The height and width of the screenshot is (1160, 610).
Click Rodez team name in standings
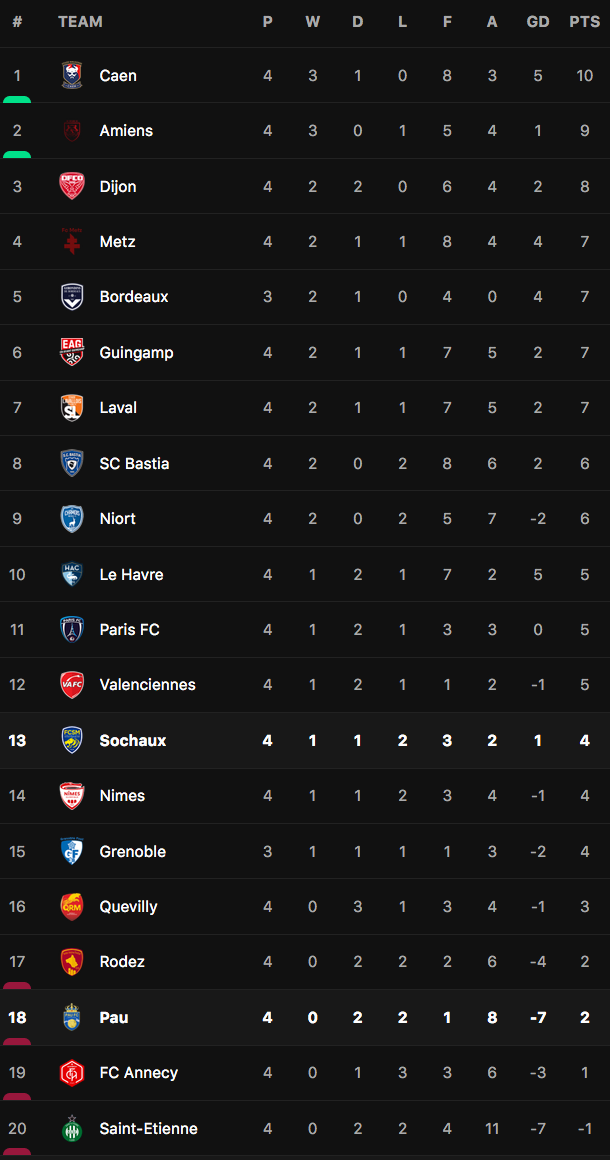point(122,962)
